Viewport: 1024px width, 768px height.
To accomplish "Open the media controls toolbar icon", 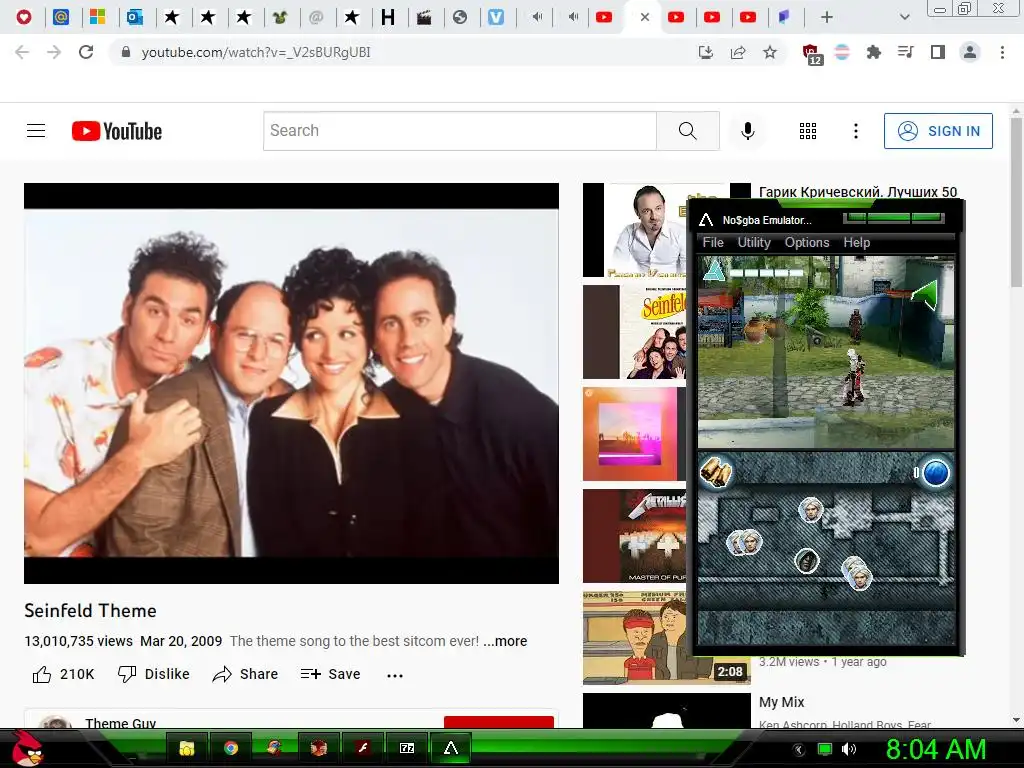I will [906, 52].
